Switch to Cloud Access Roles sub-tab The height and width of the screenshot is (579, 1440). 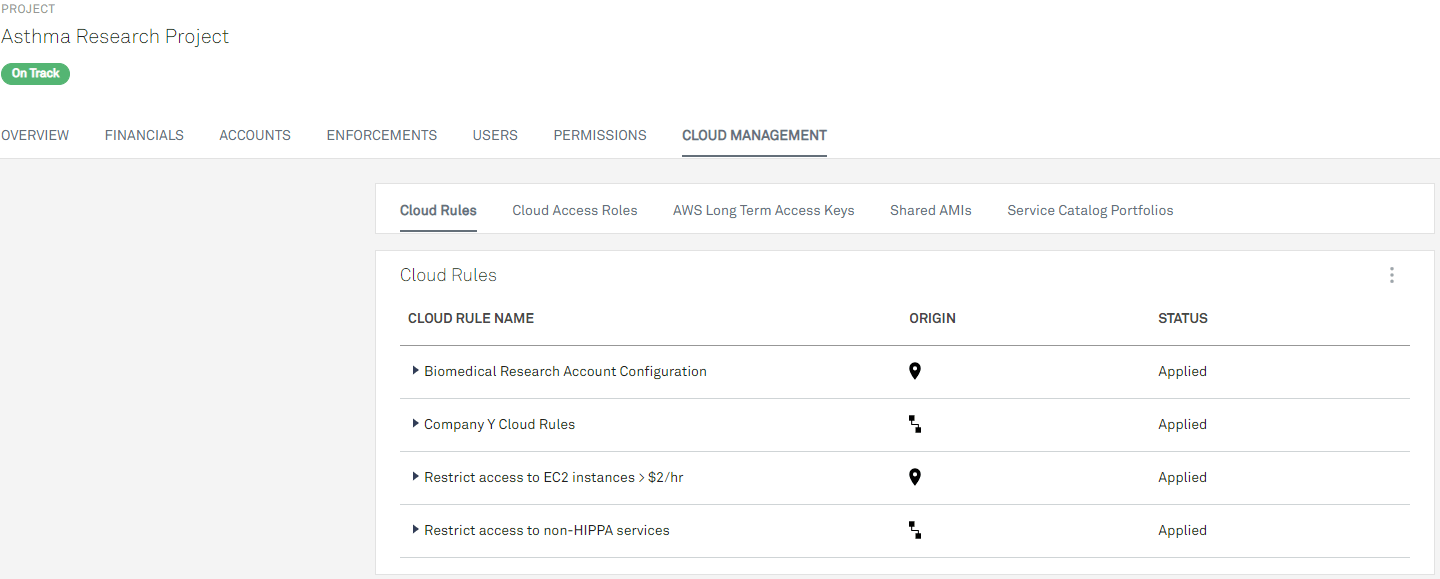[574, 210]
